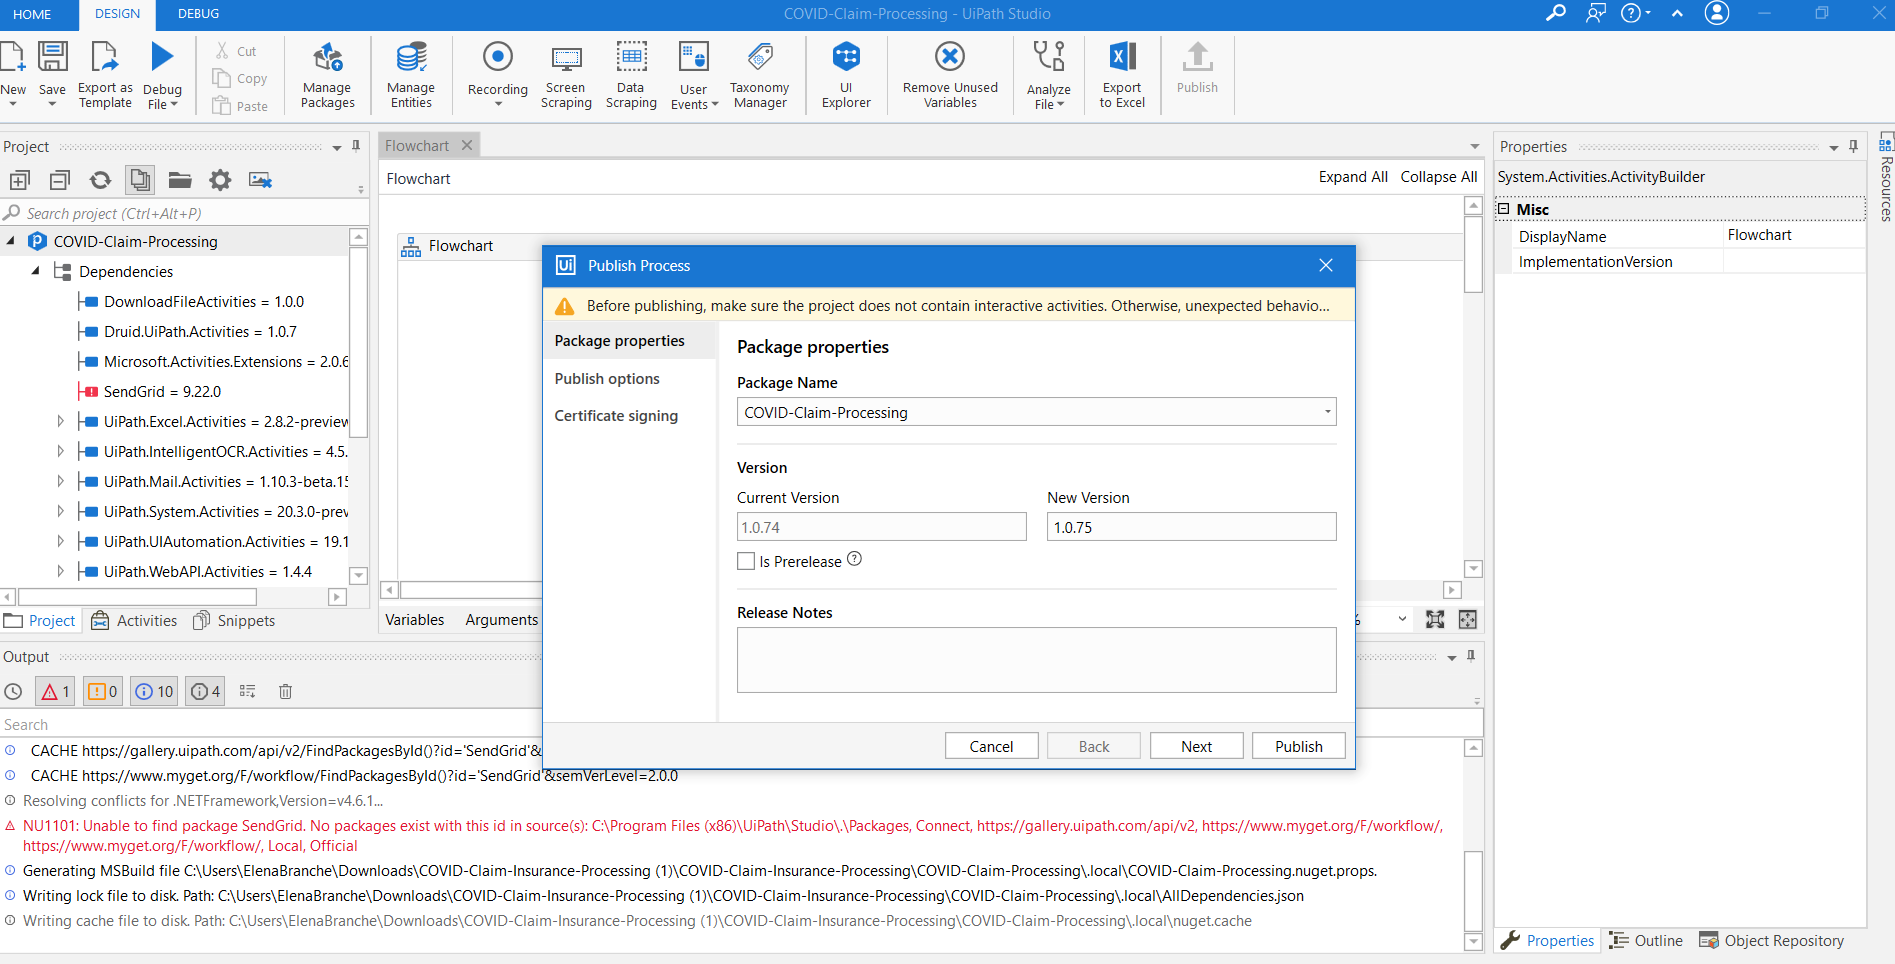Open Taxonomy Manager
This screenshot has width=1895, height=964.
point(760,75)
